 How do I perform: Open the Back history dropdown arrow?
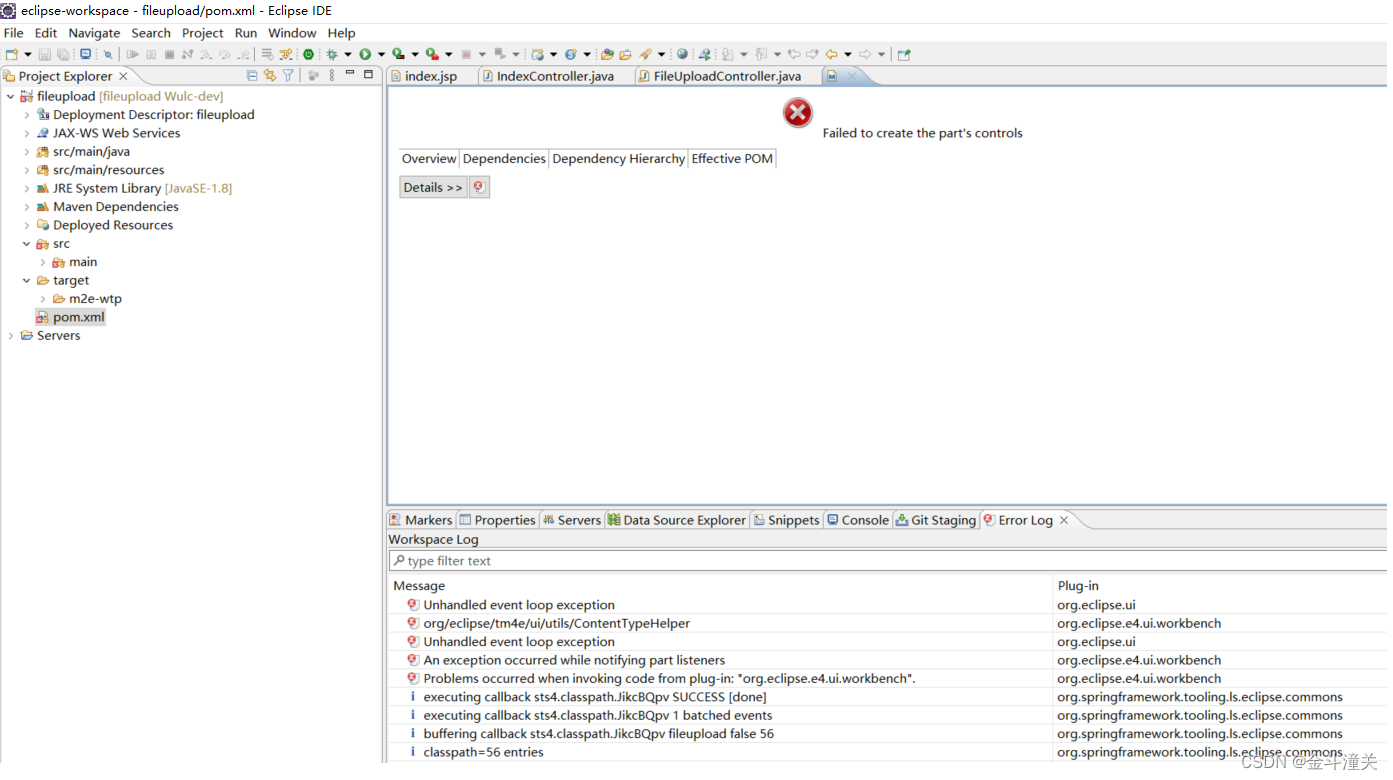click(848, 55)
